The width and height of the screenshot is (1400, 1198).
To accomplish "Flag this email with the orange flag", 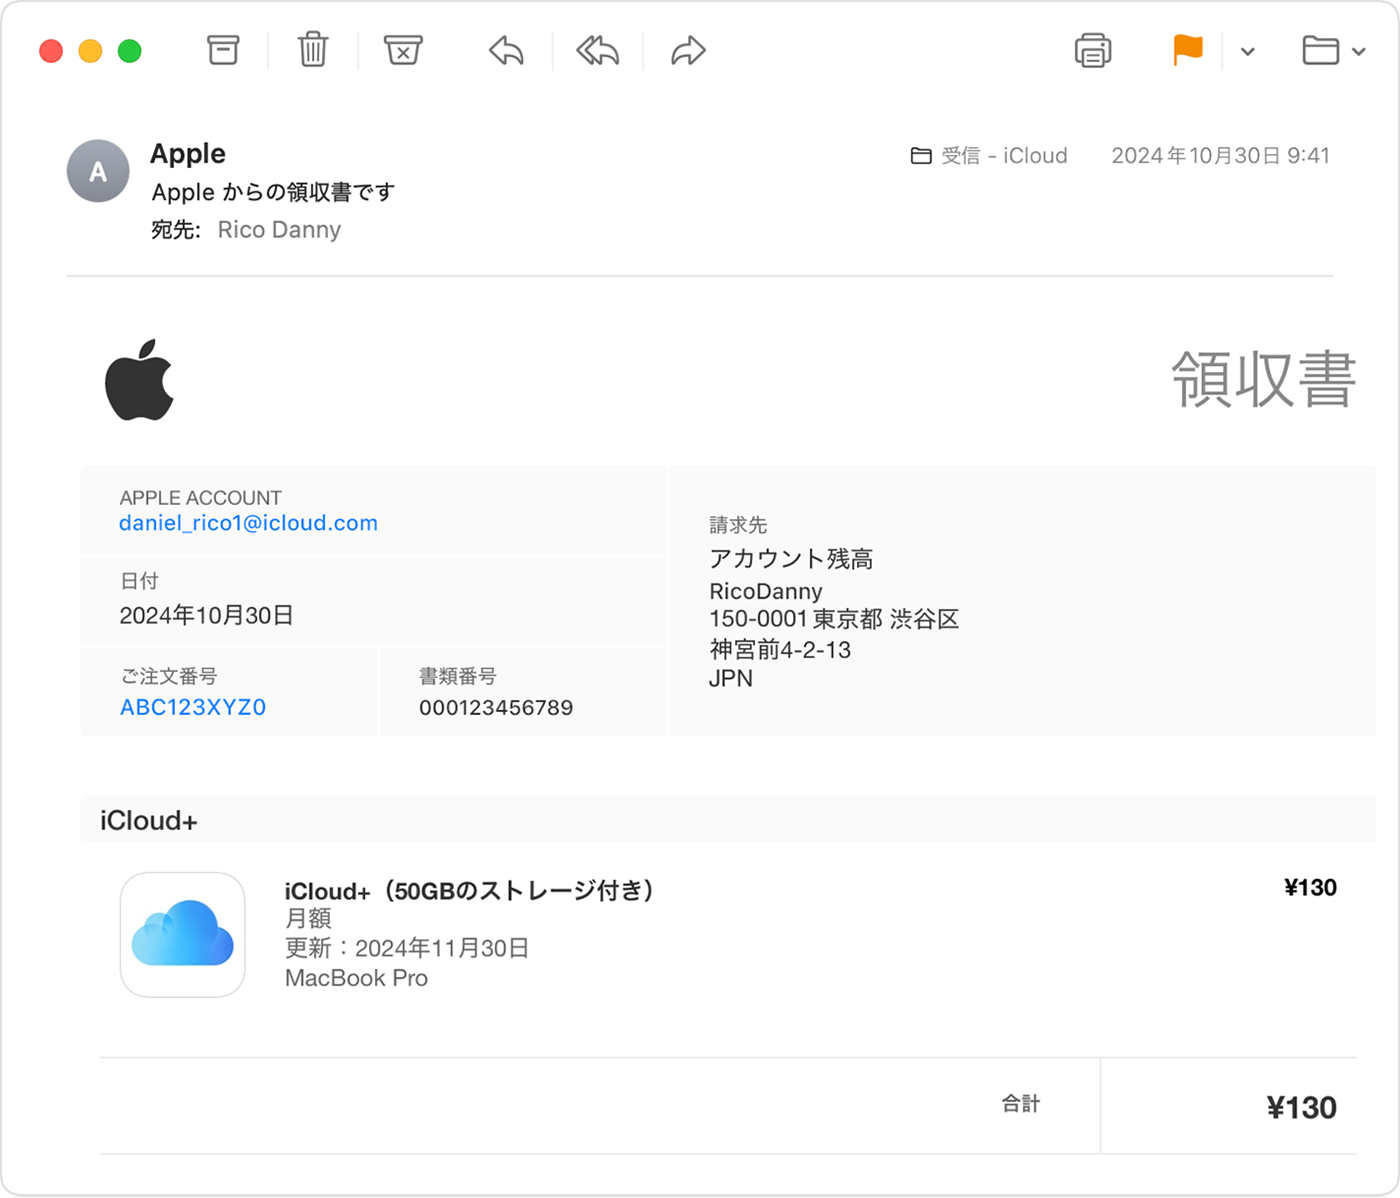I will [x=1187, y=50].
